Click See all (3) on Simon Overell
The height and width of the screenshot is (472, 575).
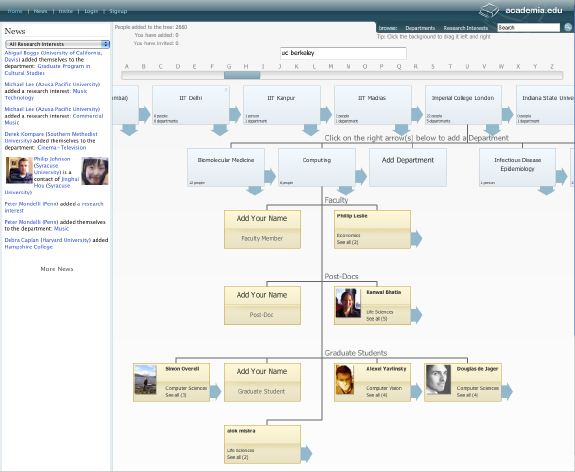click(176, 395)
